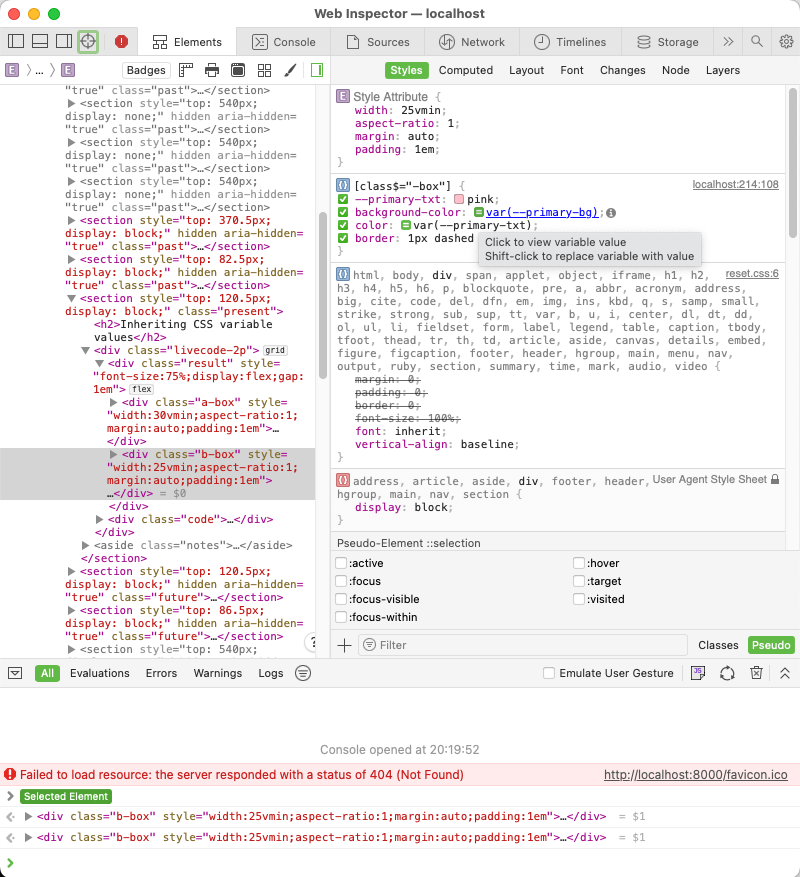Activate the element selection crosshair tool

[88, 42]
